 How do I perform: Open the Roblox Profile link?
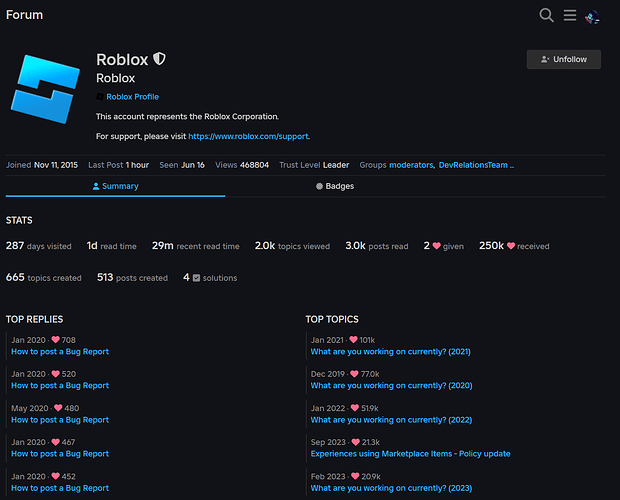[132, 96]
